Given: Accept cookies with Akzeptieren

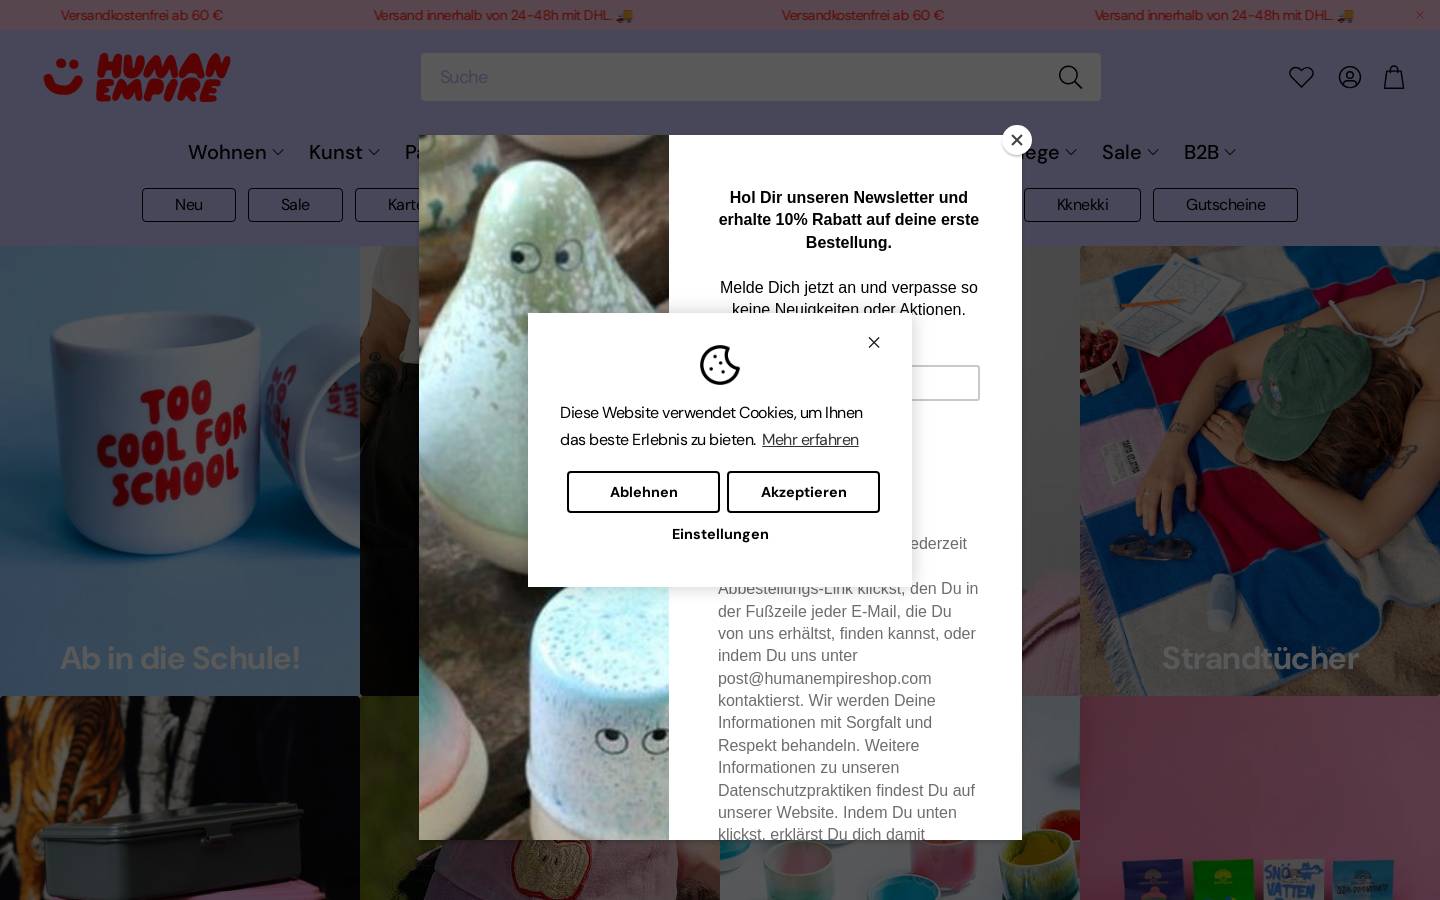Looking at the screenshot, I should (803, 492).
